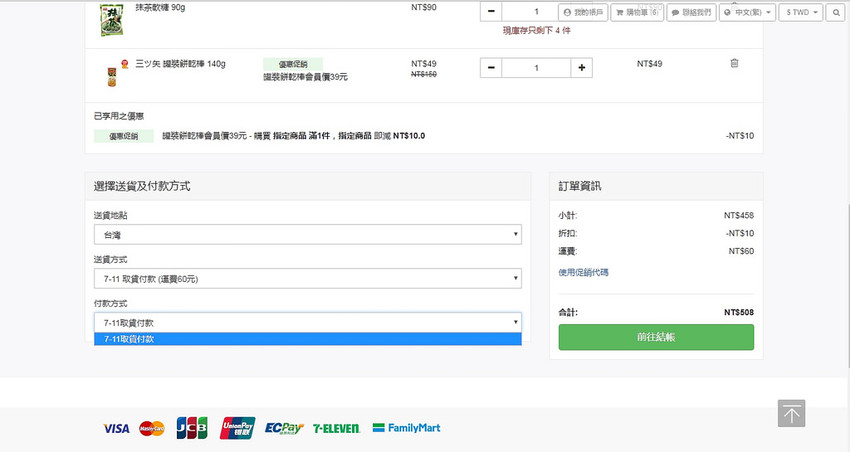
Task: Click the JCB logo
Action: click(192, 428)
